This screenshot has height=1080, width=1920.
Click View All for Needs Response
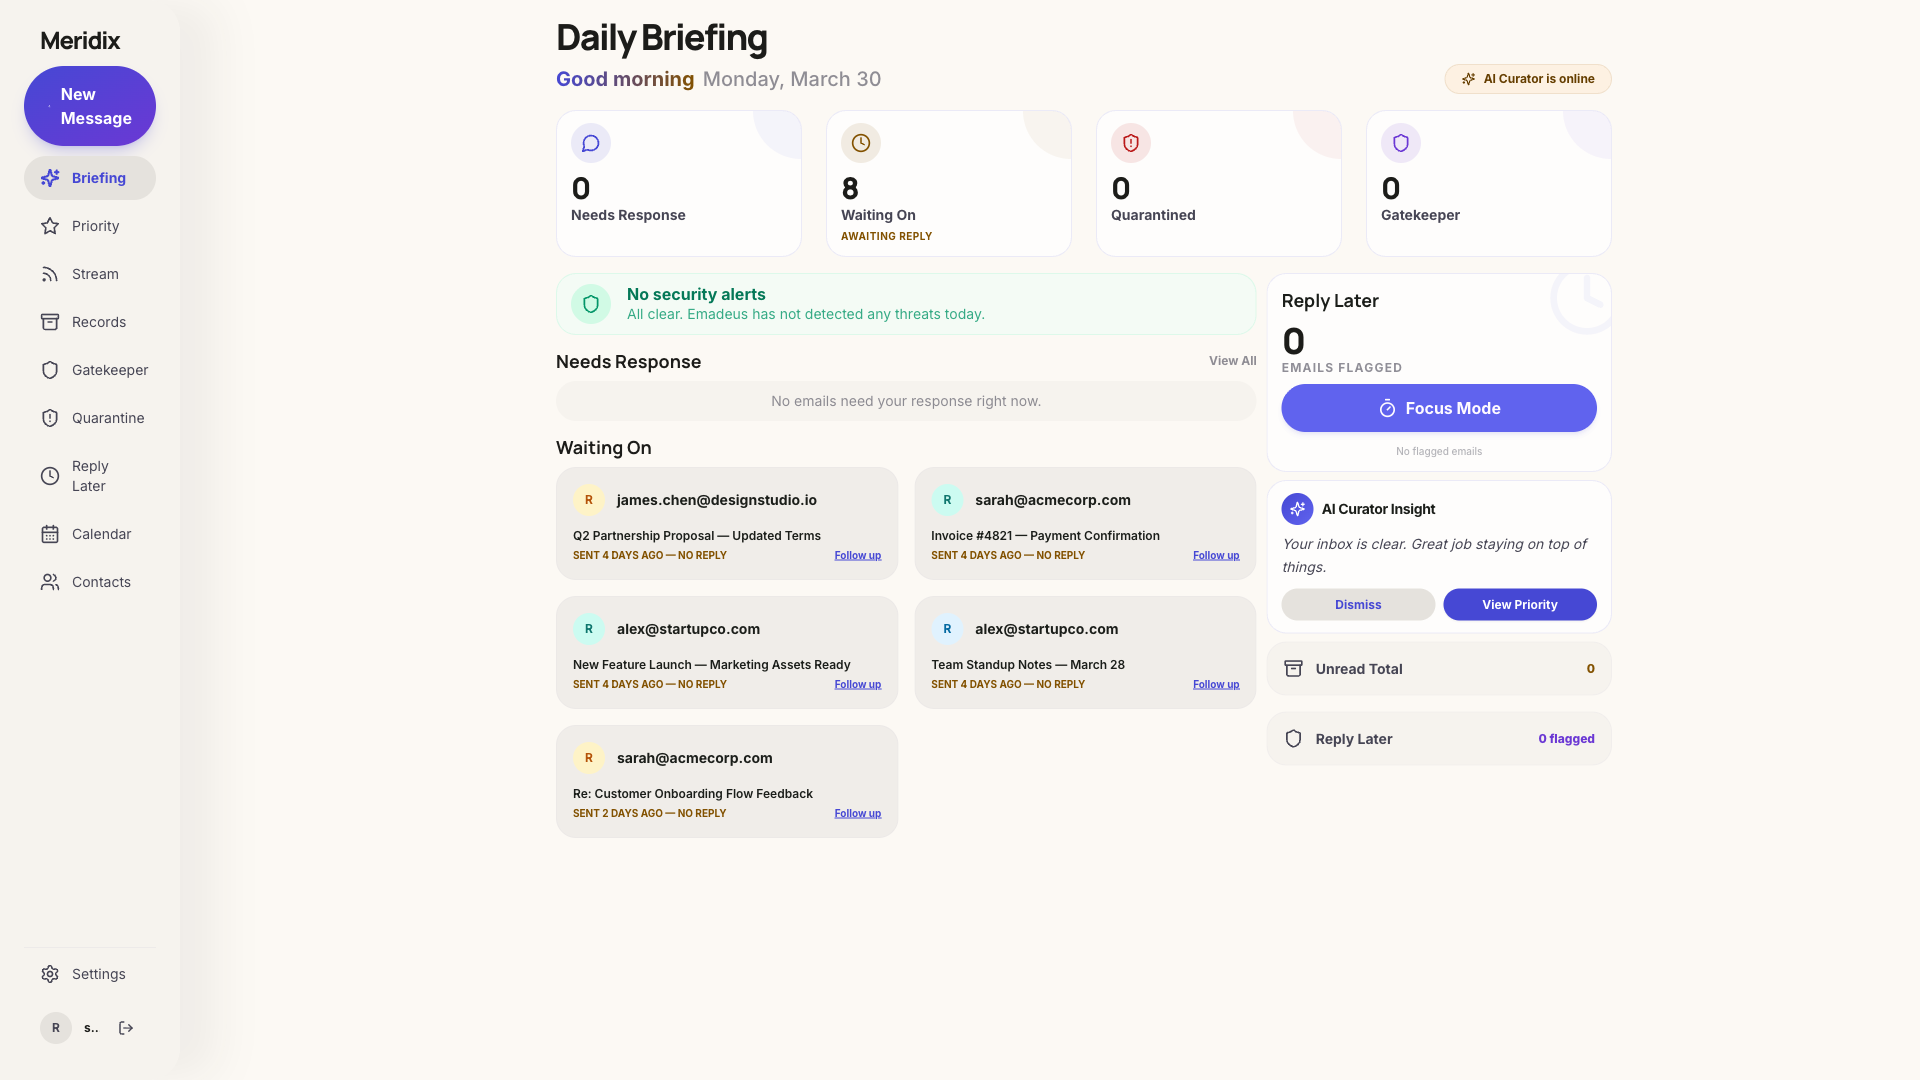1232,361
